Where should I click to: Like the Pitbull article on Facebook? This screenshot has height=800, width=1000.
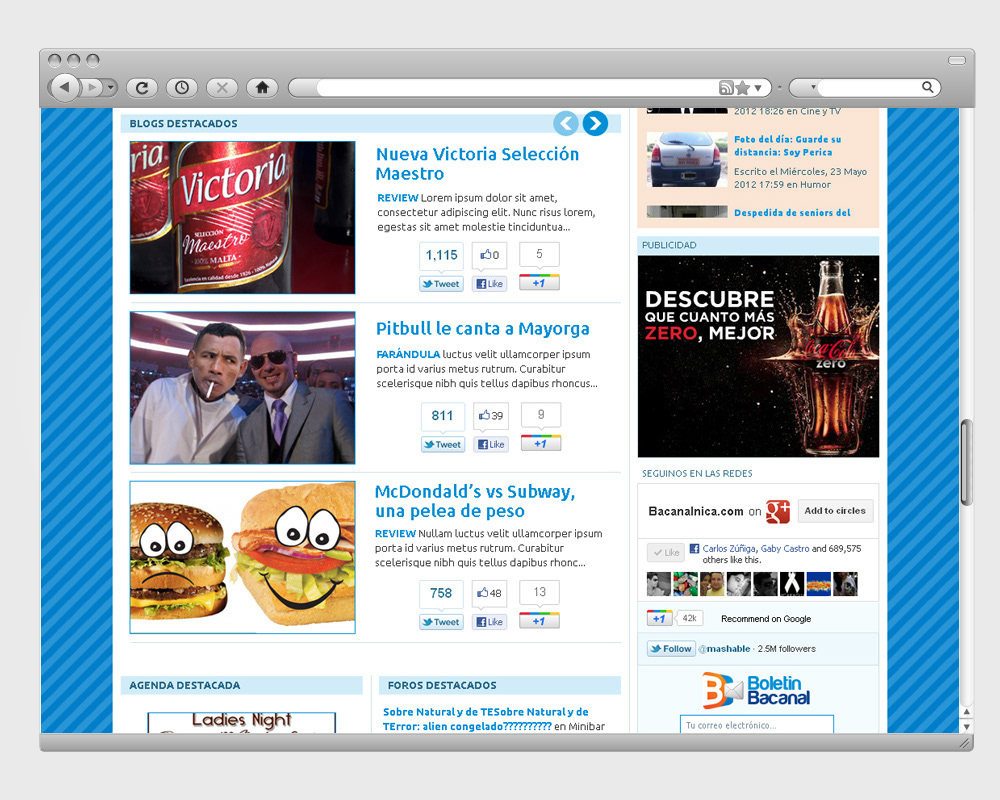(x=491, y=445)
